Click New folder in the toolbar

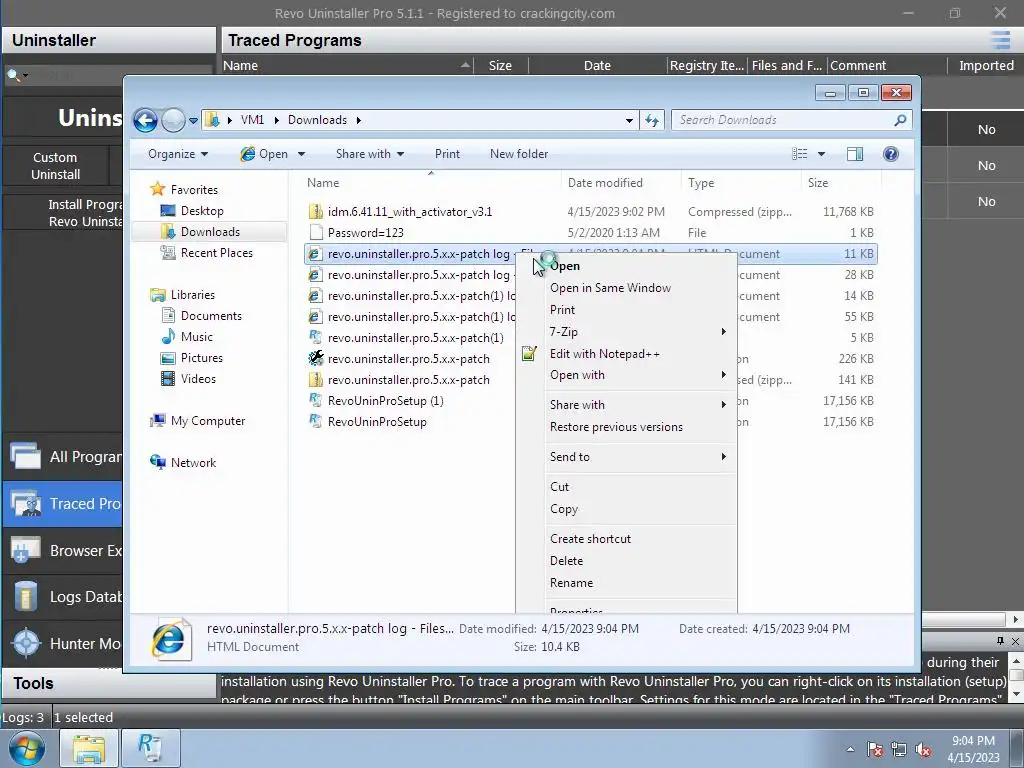click(x=519, y=154)
